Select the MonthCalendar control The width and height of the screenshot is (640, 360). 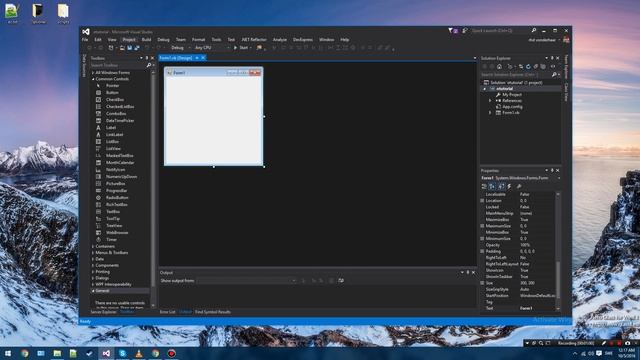pyautogui.click(x=120, y=162)
